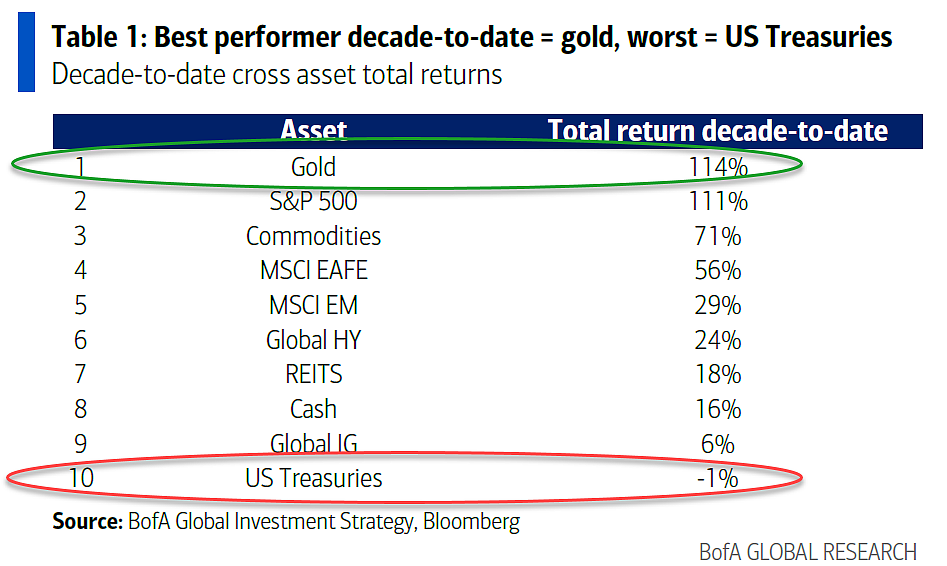Click the Cash asset cell
Image resolution: width=947 pixels, height=566 pixels.
coord(313,409)
